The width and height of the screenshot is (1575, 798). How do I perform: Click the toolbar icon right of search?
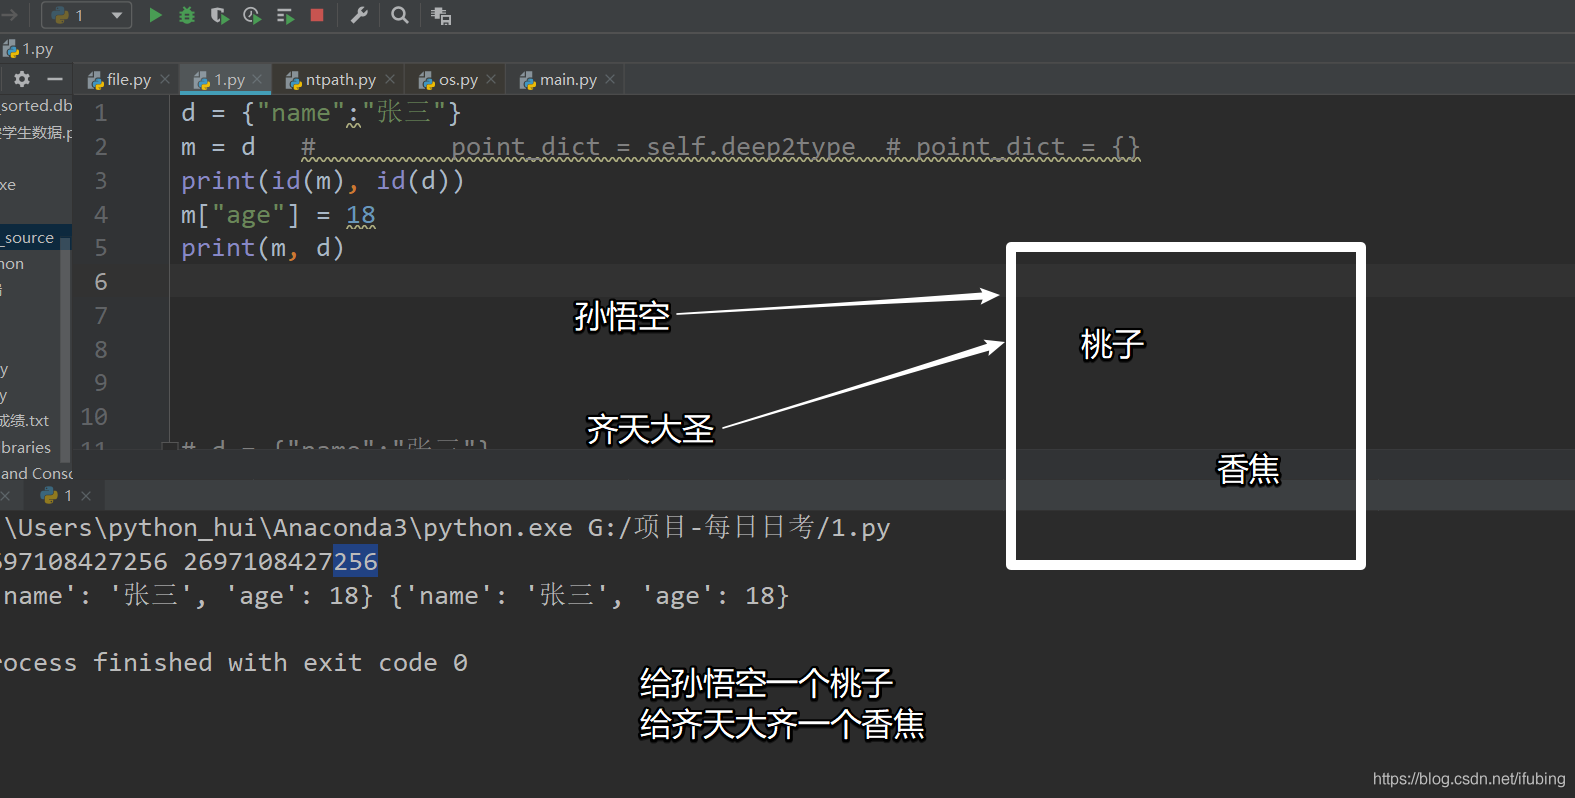441,15
